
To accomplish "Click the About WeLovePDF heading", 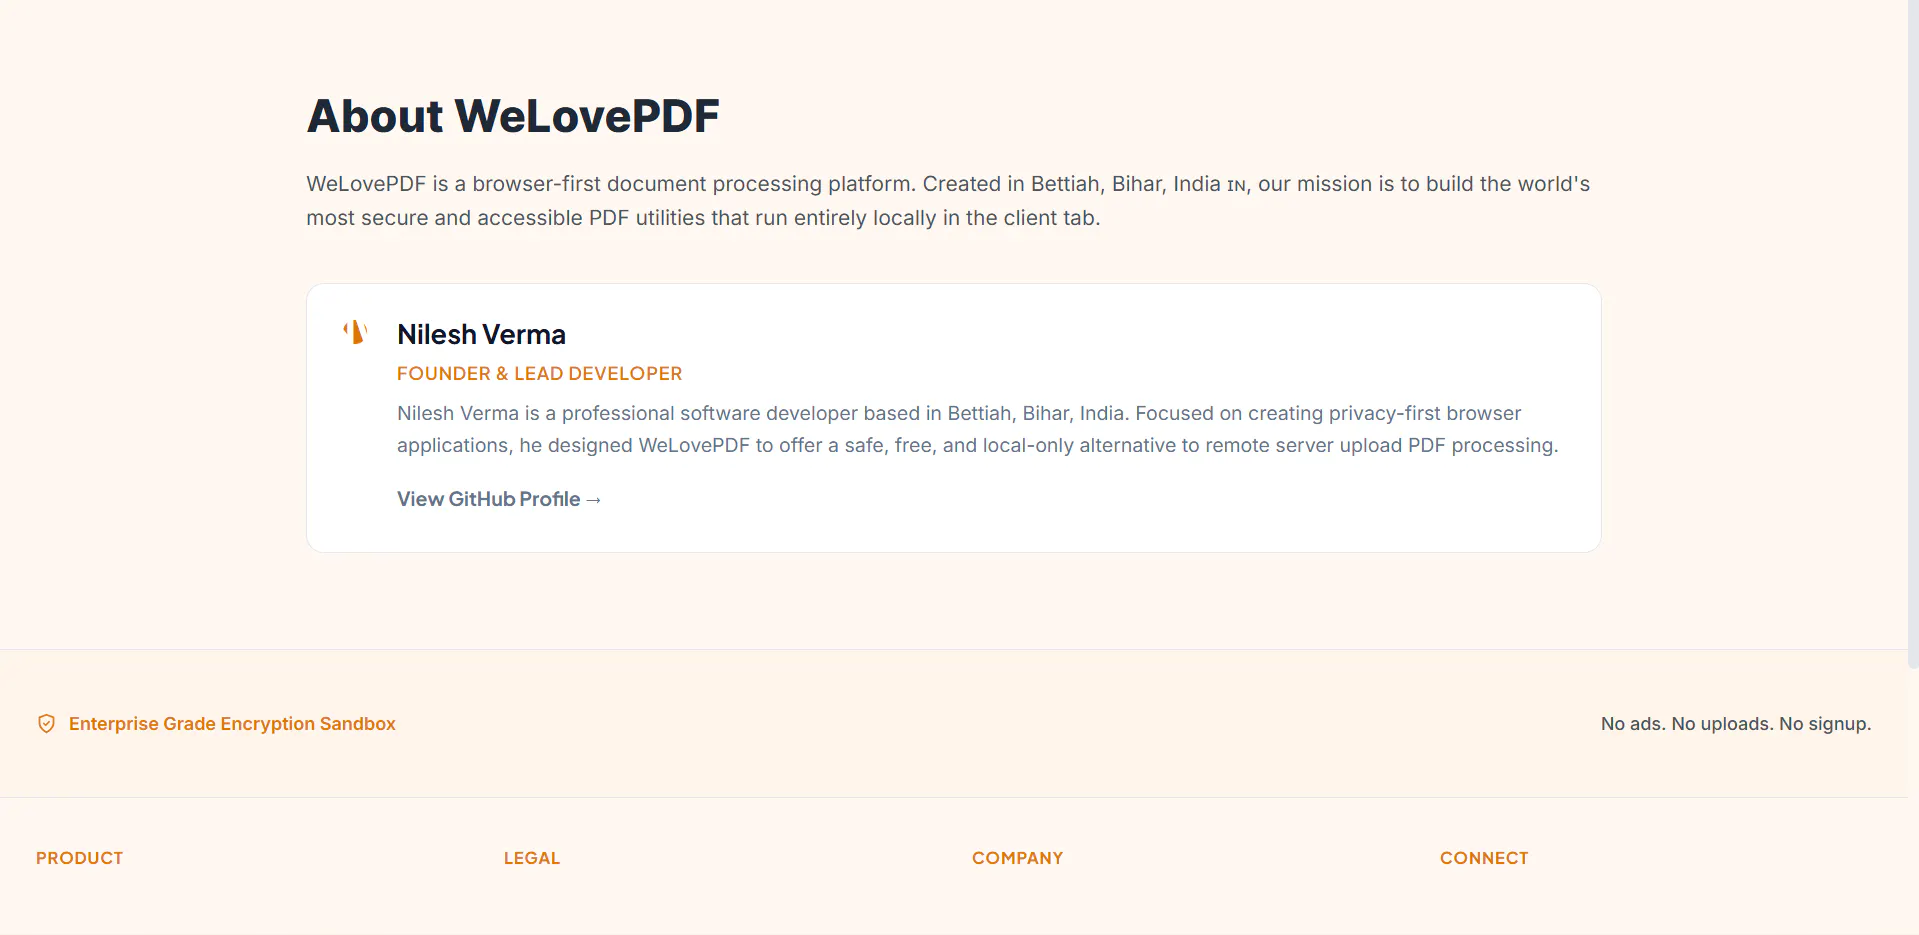I will tap(513, 116).
